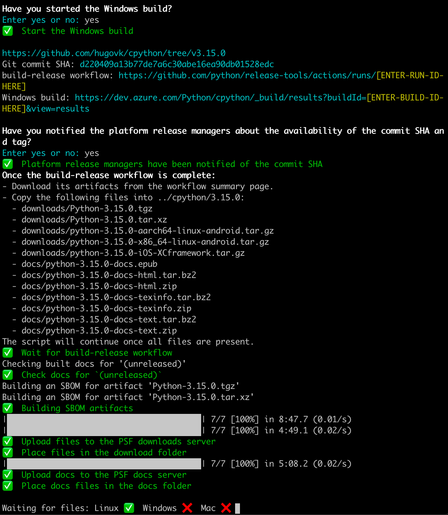Click SBOM line for 'Python-3.15.0.tgz'
448x515 pixels.
point(121,386)
